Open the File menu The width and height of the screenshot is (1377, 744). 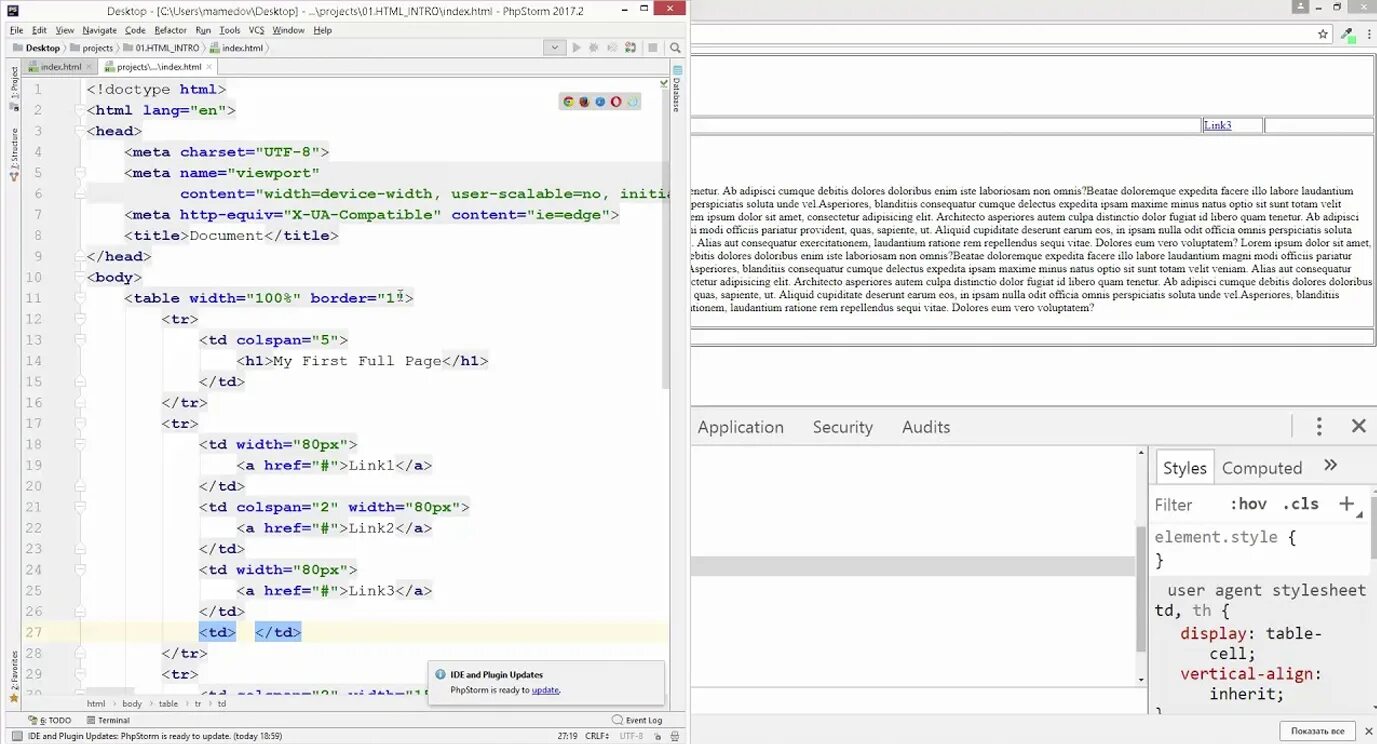[x=16, y=30]
